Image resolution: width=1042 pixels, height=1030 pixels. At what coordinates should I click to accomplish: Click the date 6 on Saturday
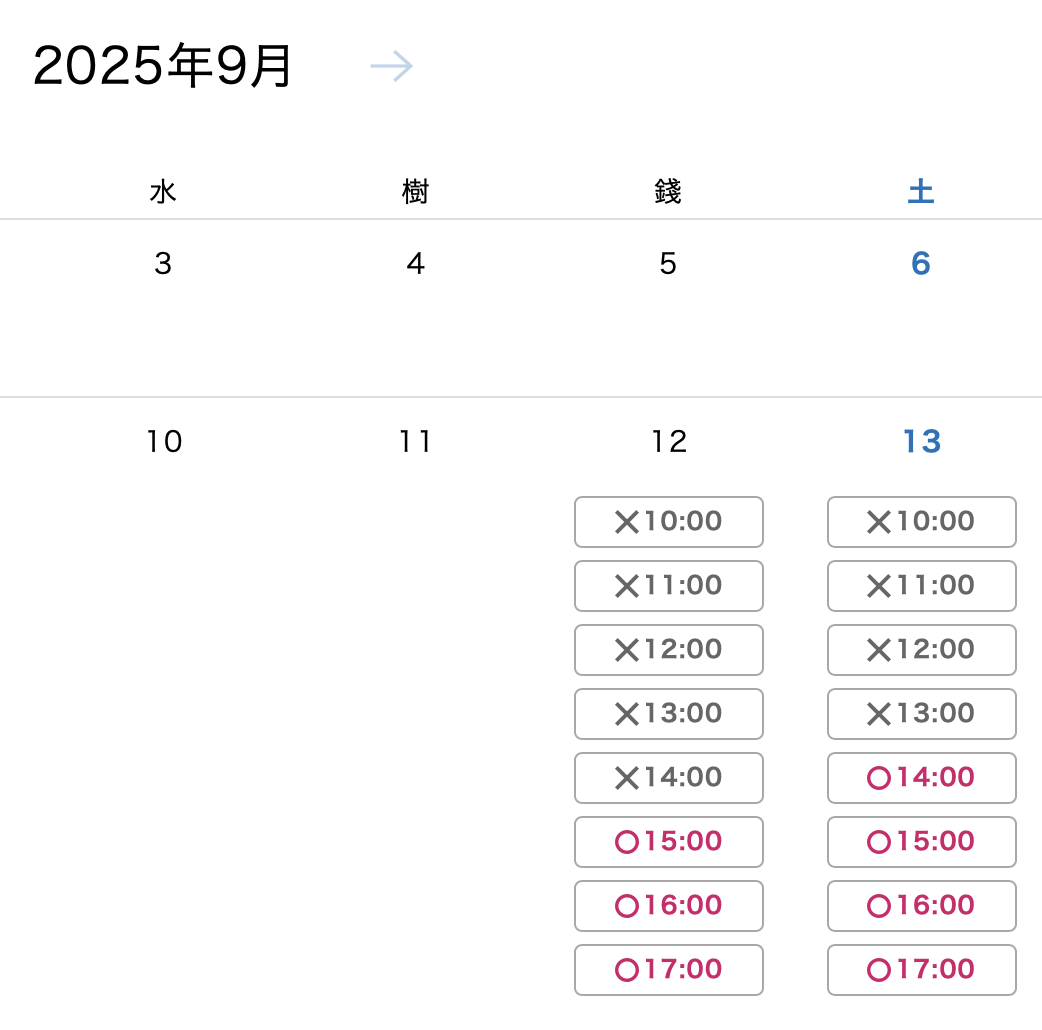tap(921, 263)
